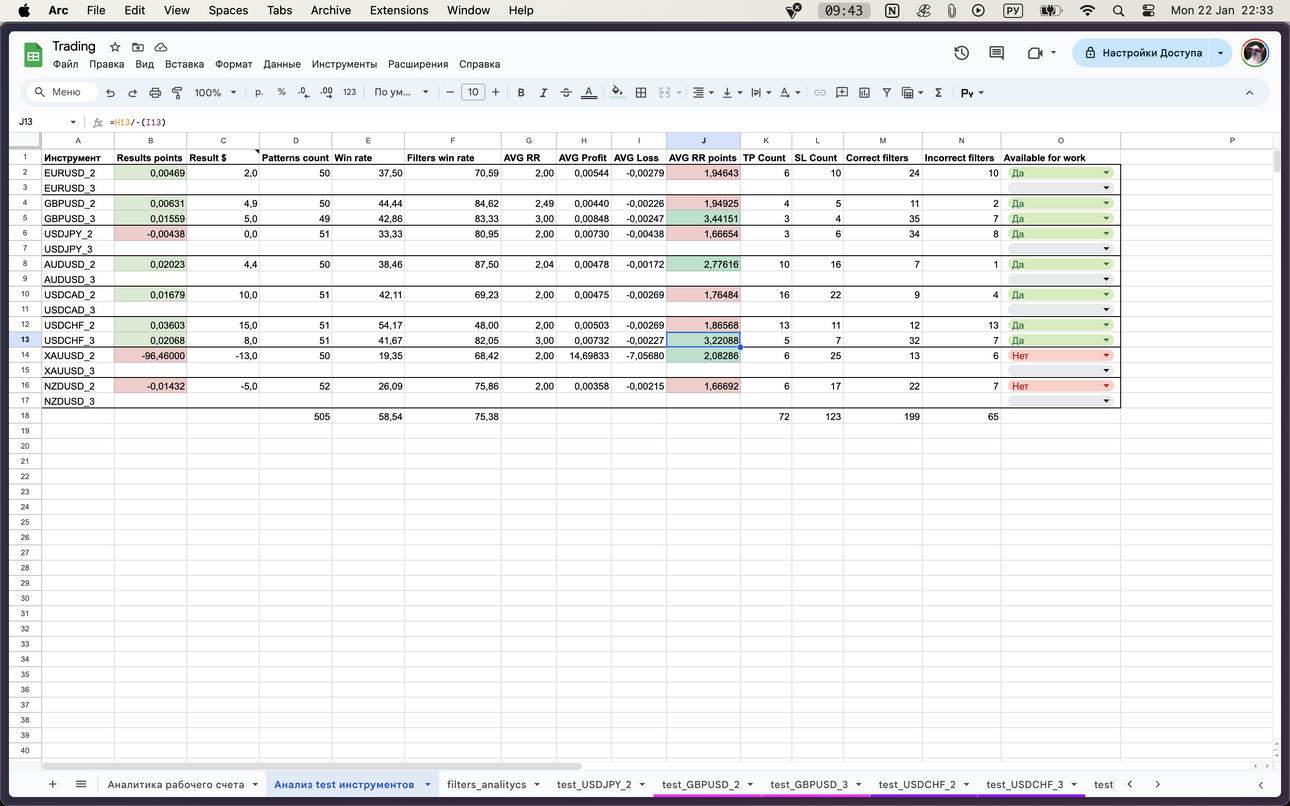The width and height of the screenshot is (1290, 806).
Task: Open the Расширения menu
Action: (418, 64)
